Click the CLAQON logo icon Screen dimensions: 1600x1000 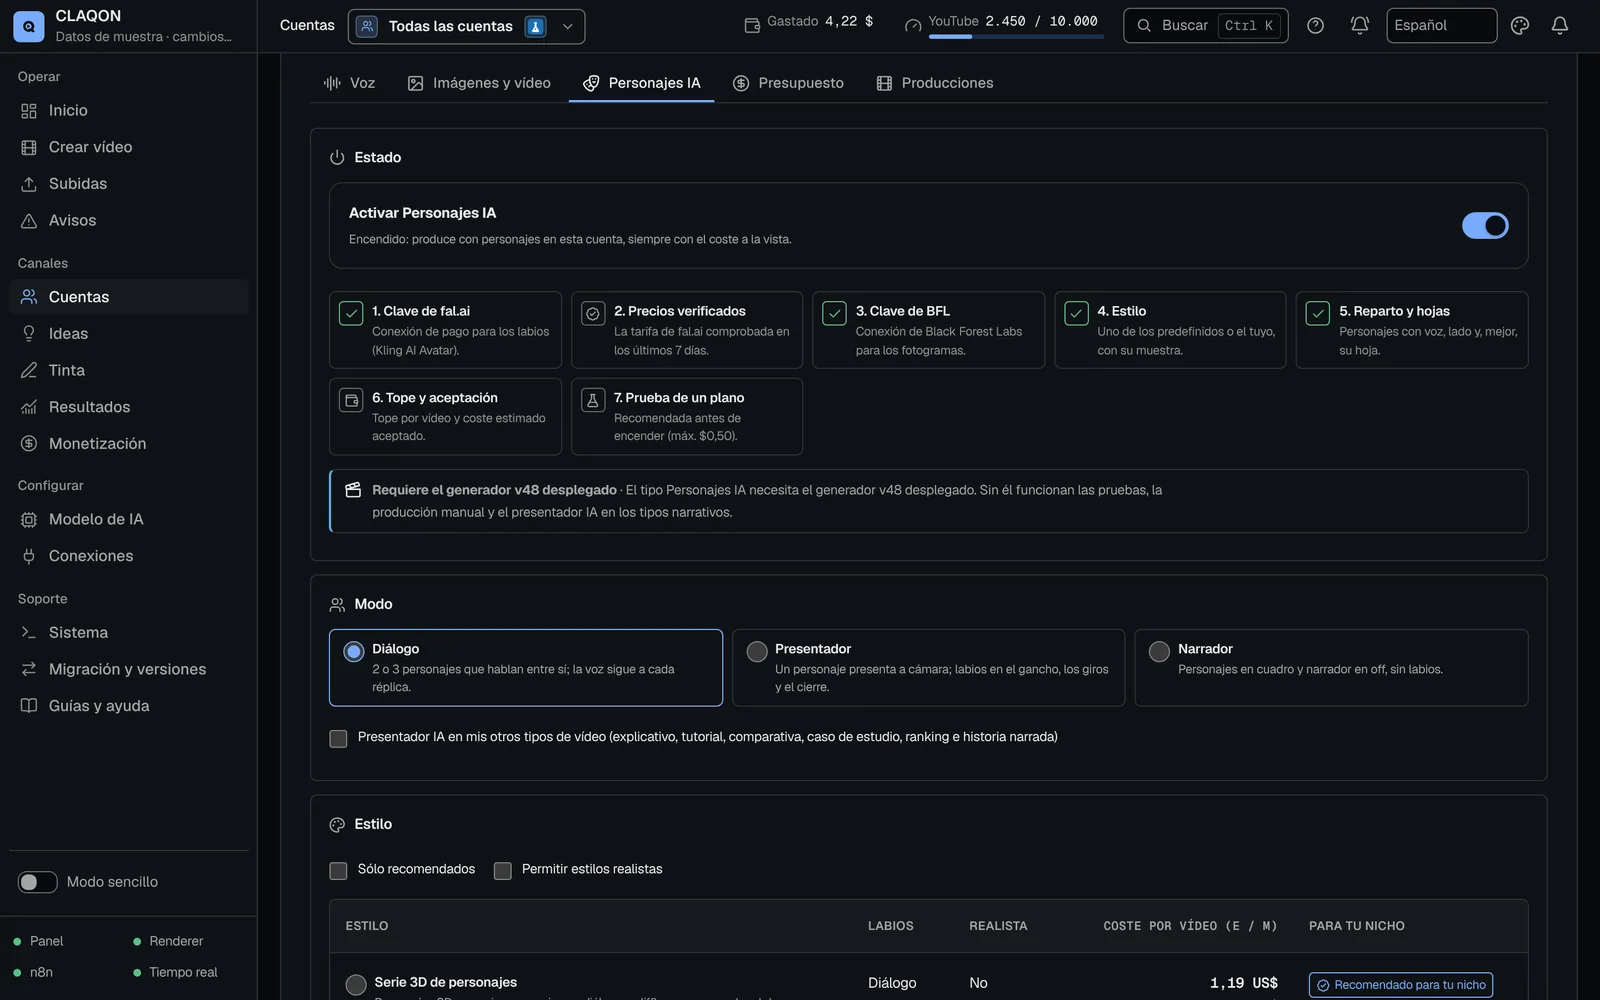tap(28, 26)
